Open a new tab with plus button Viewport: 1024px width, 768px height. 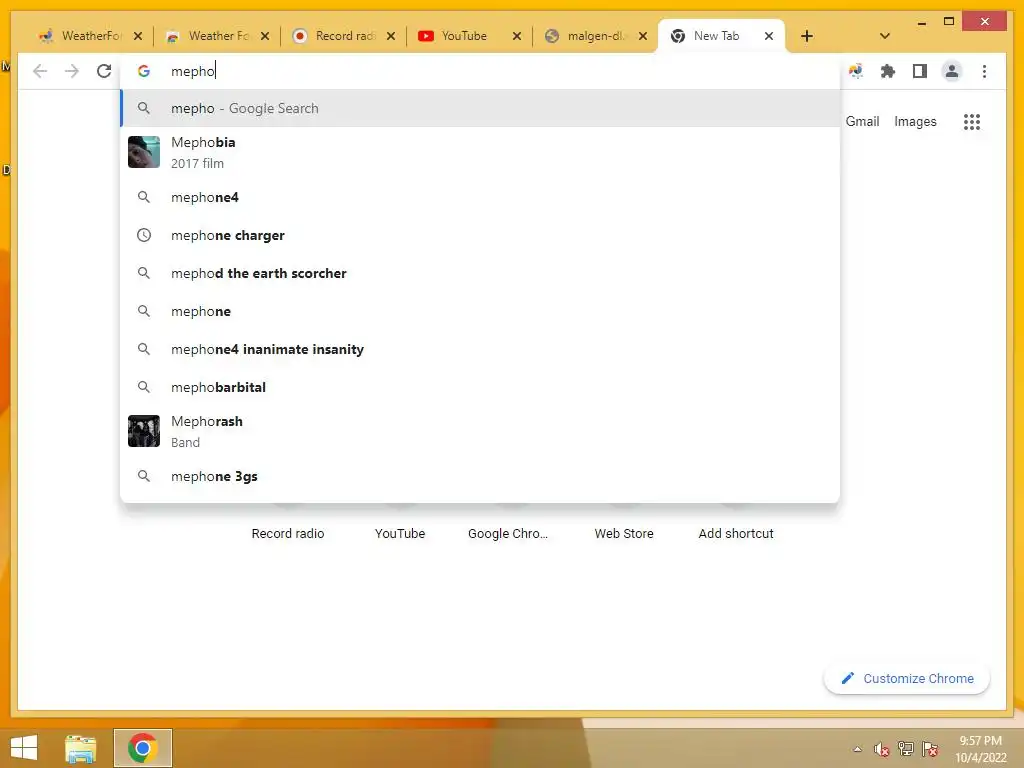[807, 36]
